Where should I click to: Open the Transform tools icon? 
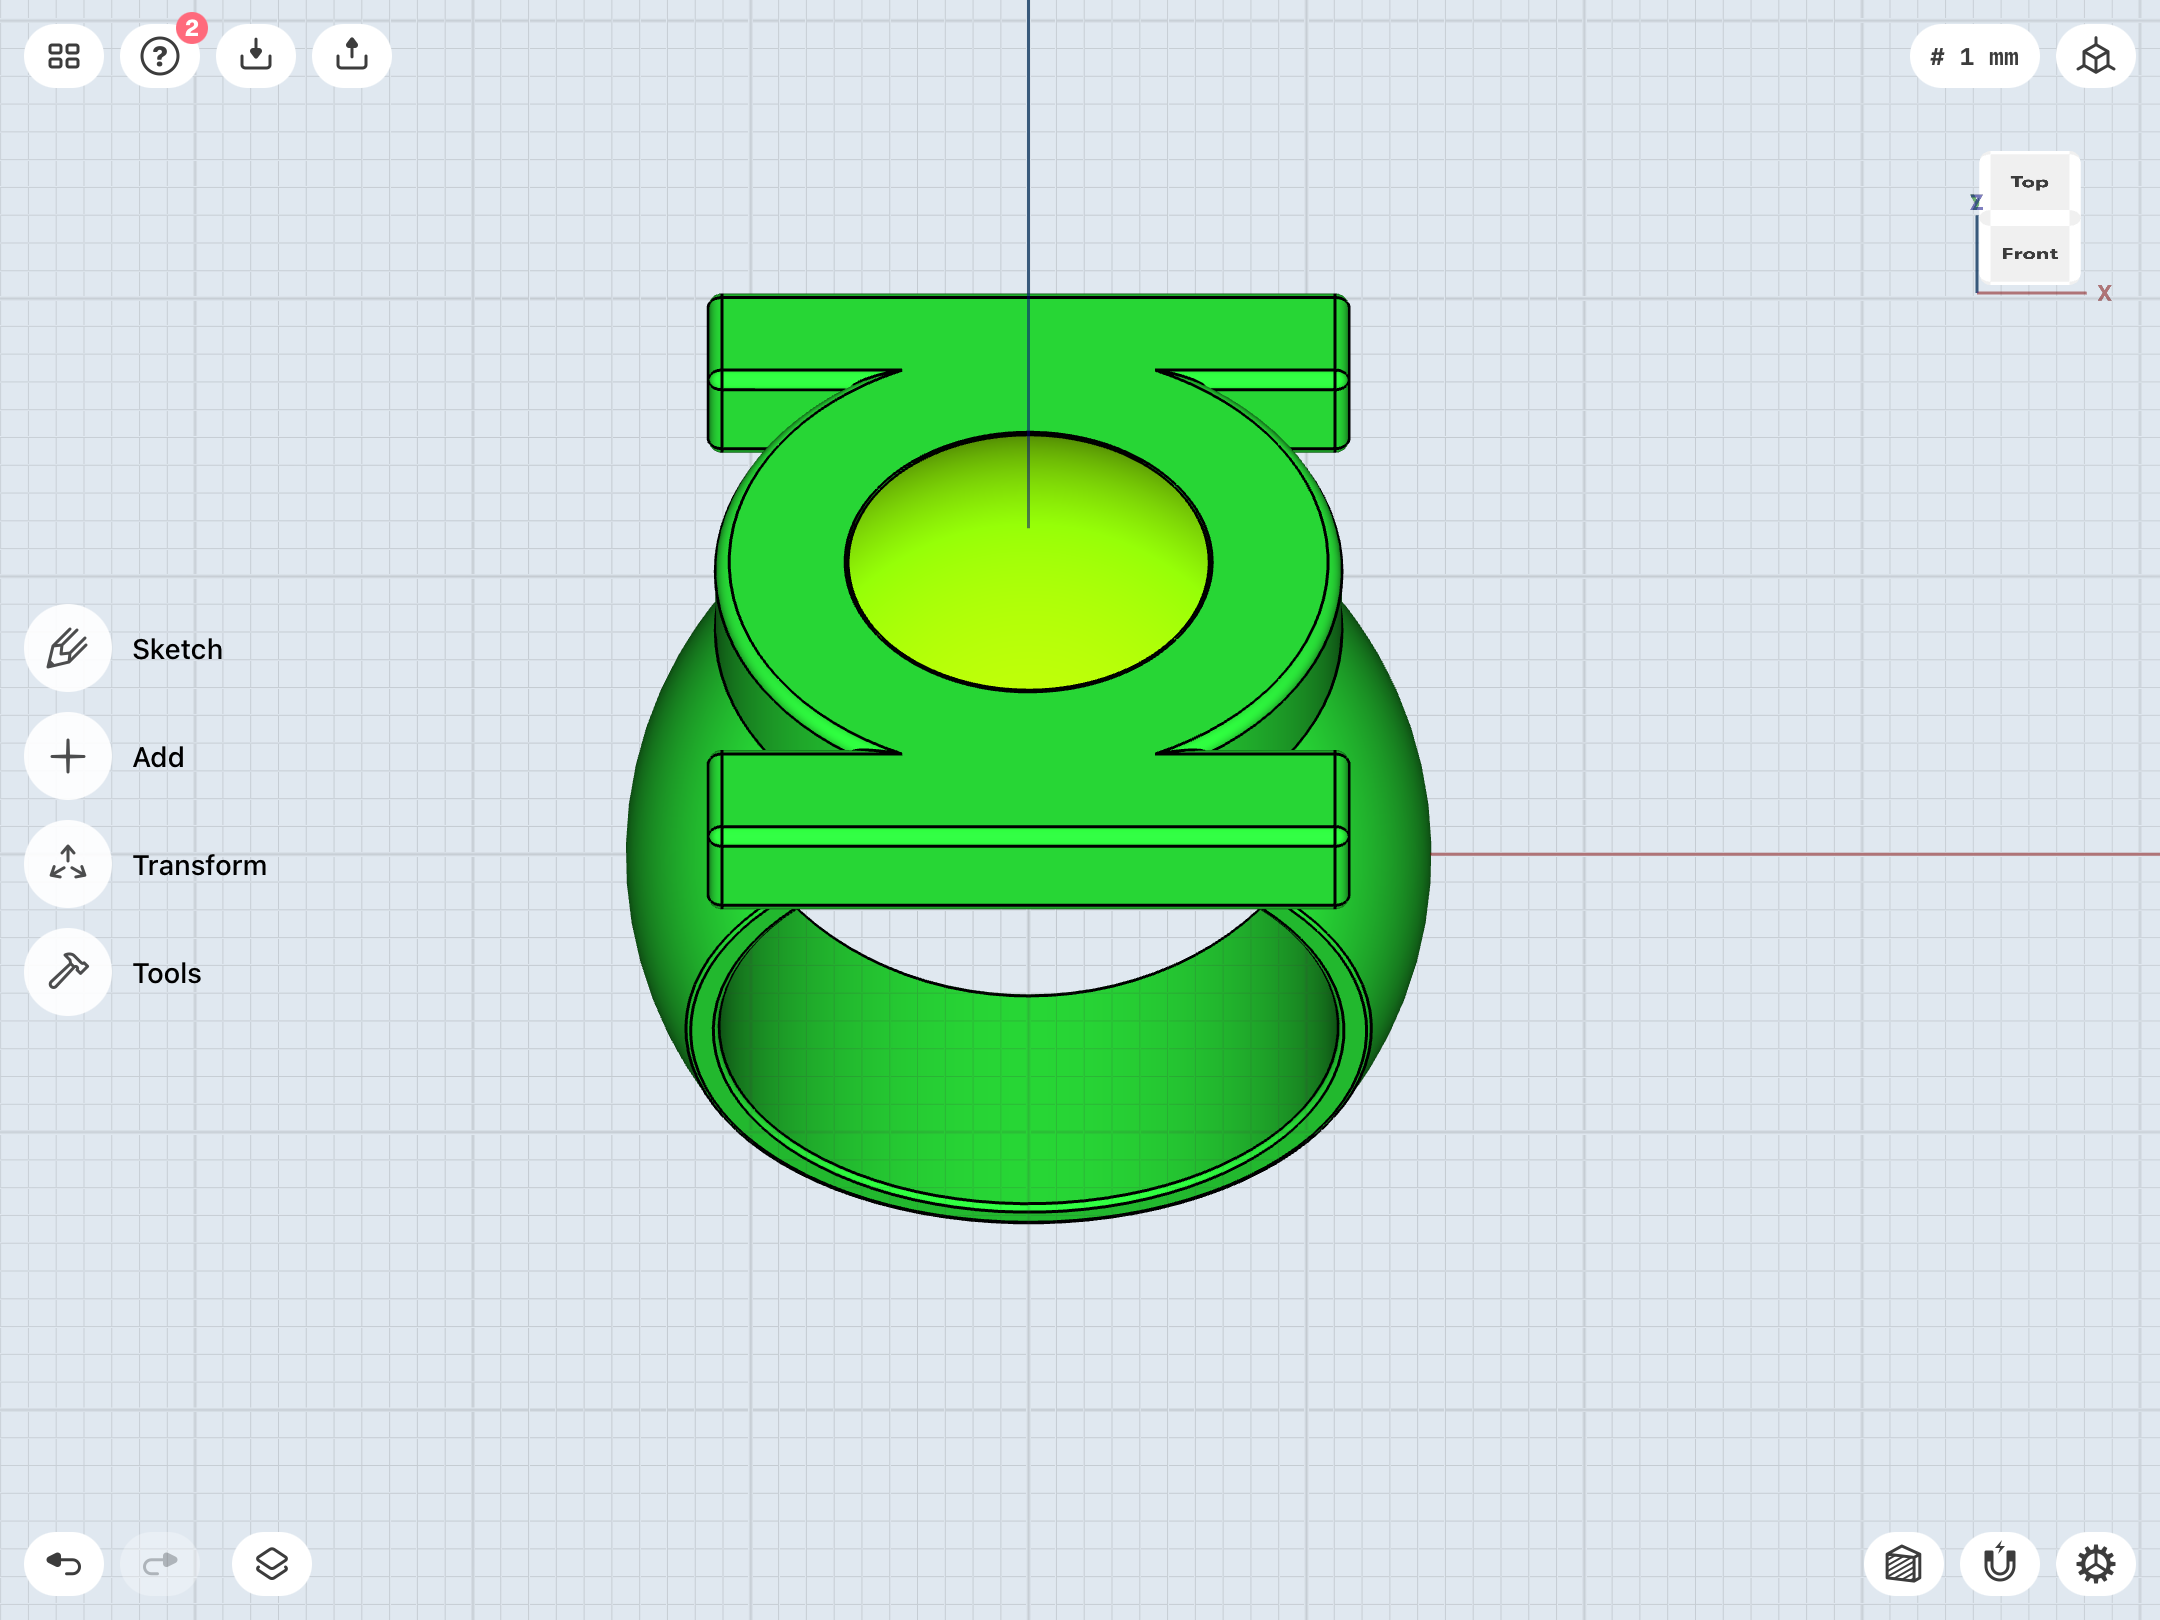click(68, 864)
